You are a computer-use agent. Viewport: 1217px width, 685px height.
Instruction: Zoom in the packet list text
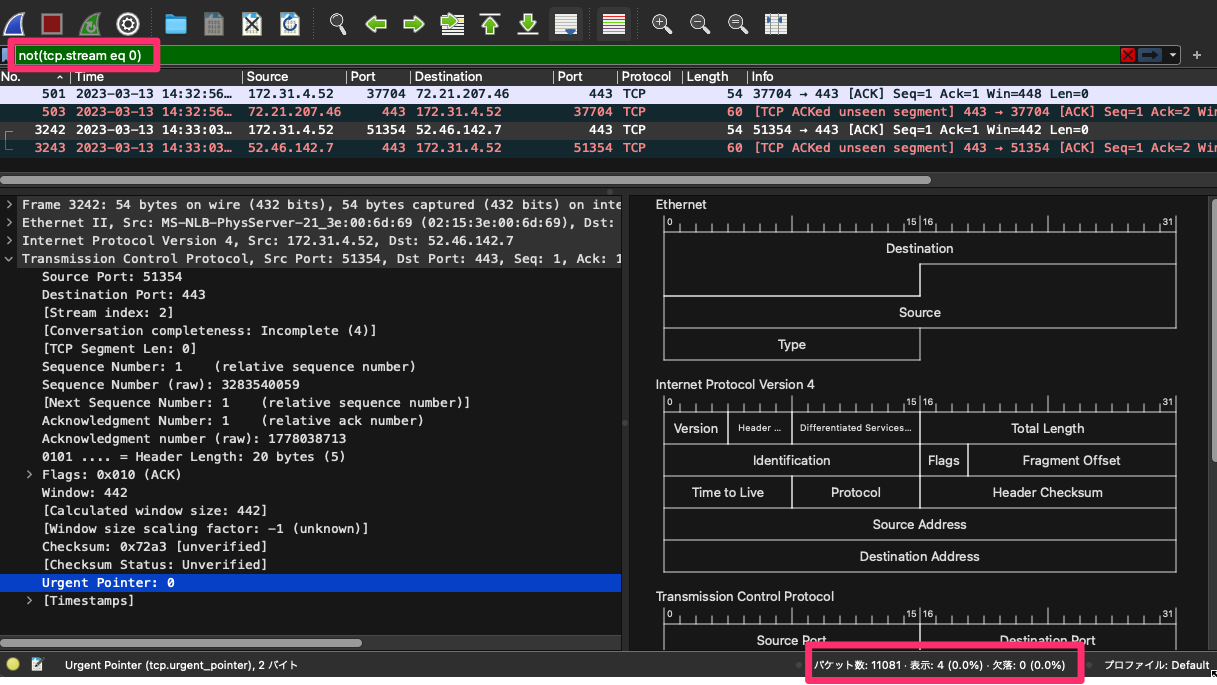(x=661, y=24)
